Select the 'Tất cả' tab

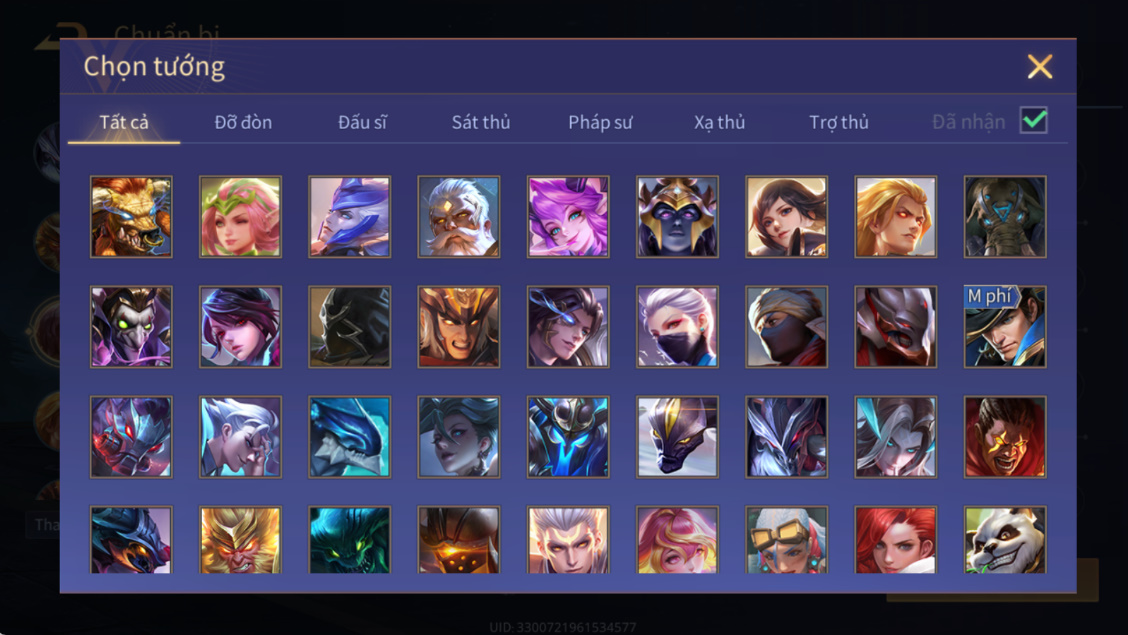point(124,122)
